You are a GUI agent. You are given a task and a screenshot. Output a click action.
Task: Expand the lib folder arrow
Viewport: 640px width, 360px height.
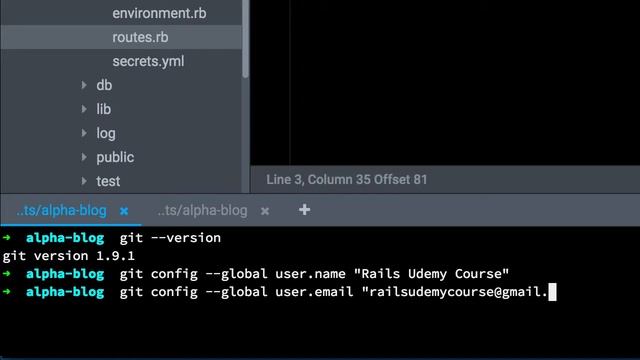coord(84,109)
